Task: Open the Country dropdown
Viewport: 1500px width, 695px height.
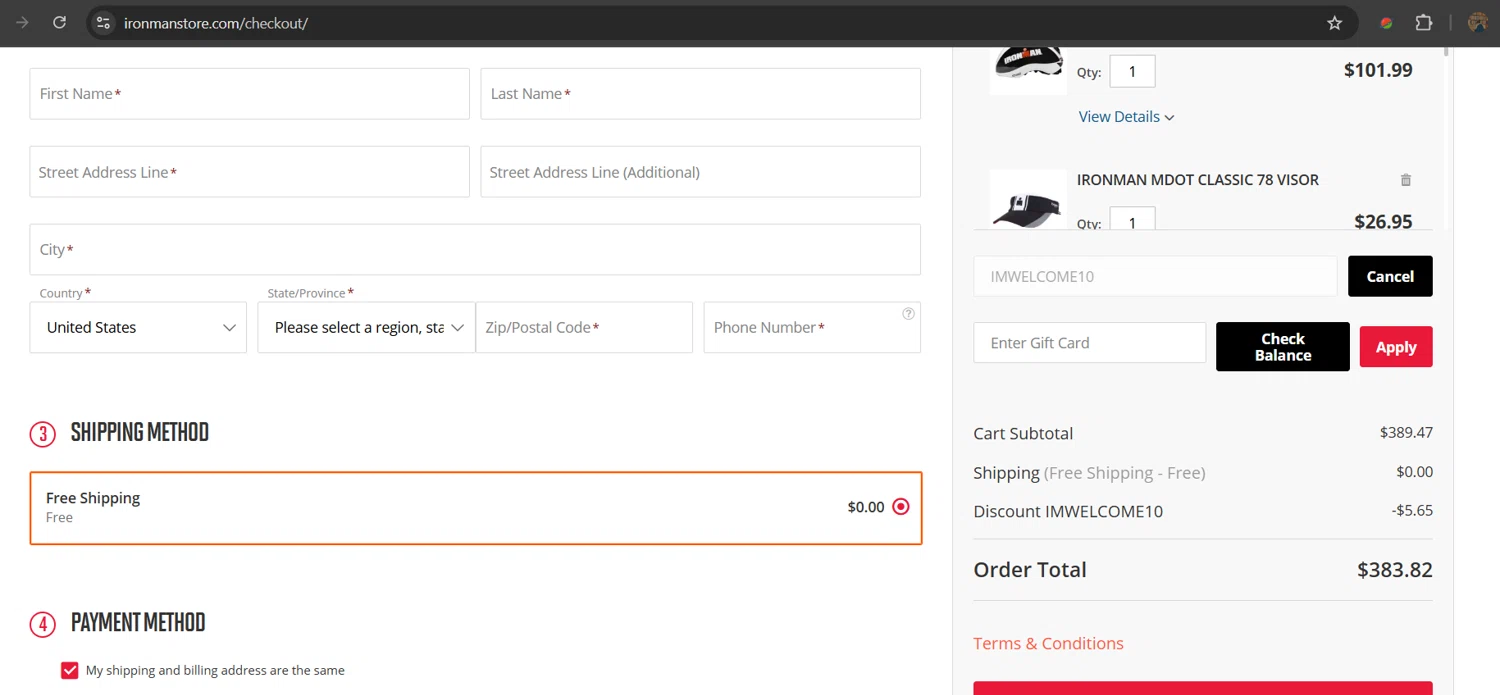Action: point(138,327)
